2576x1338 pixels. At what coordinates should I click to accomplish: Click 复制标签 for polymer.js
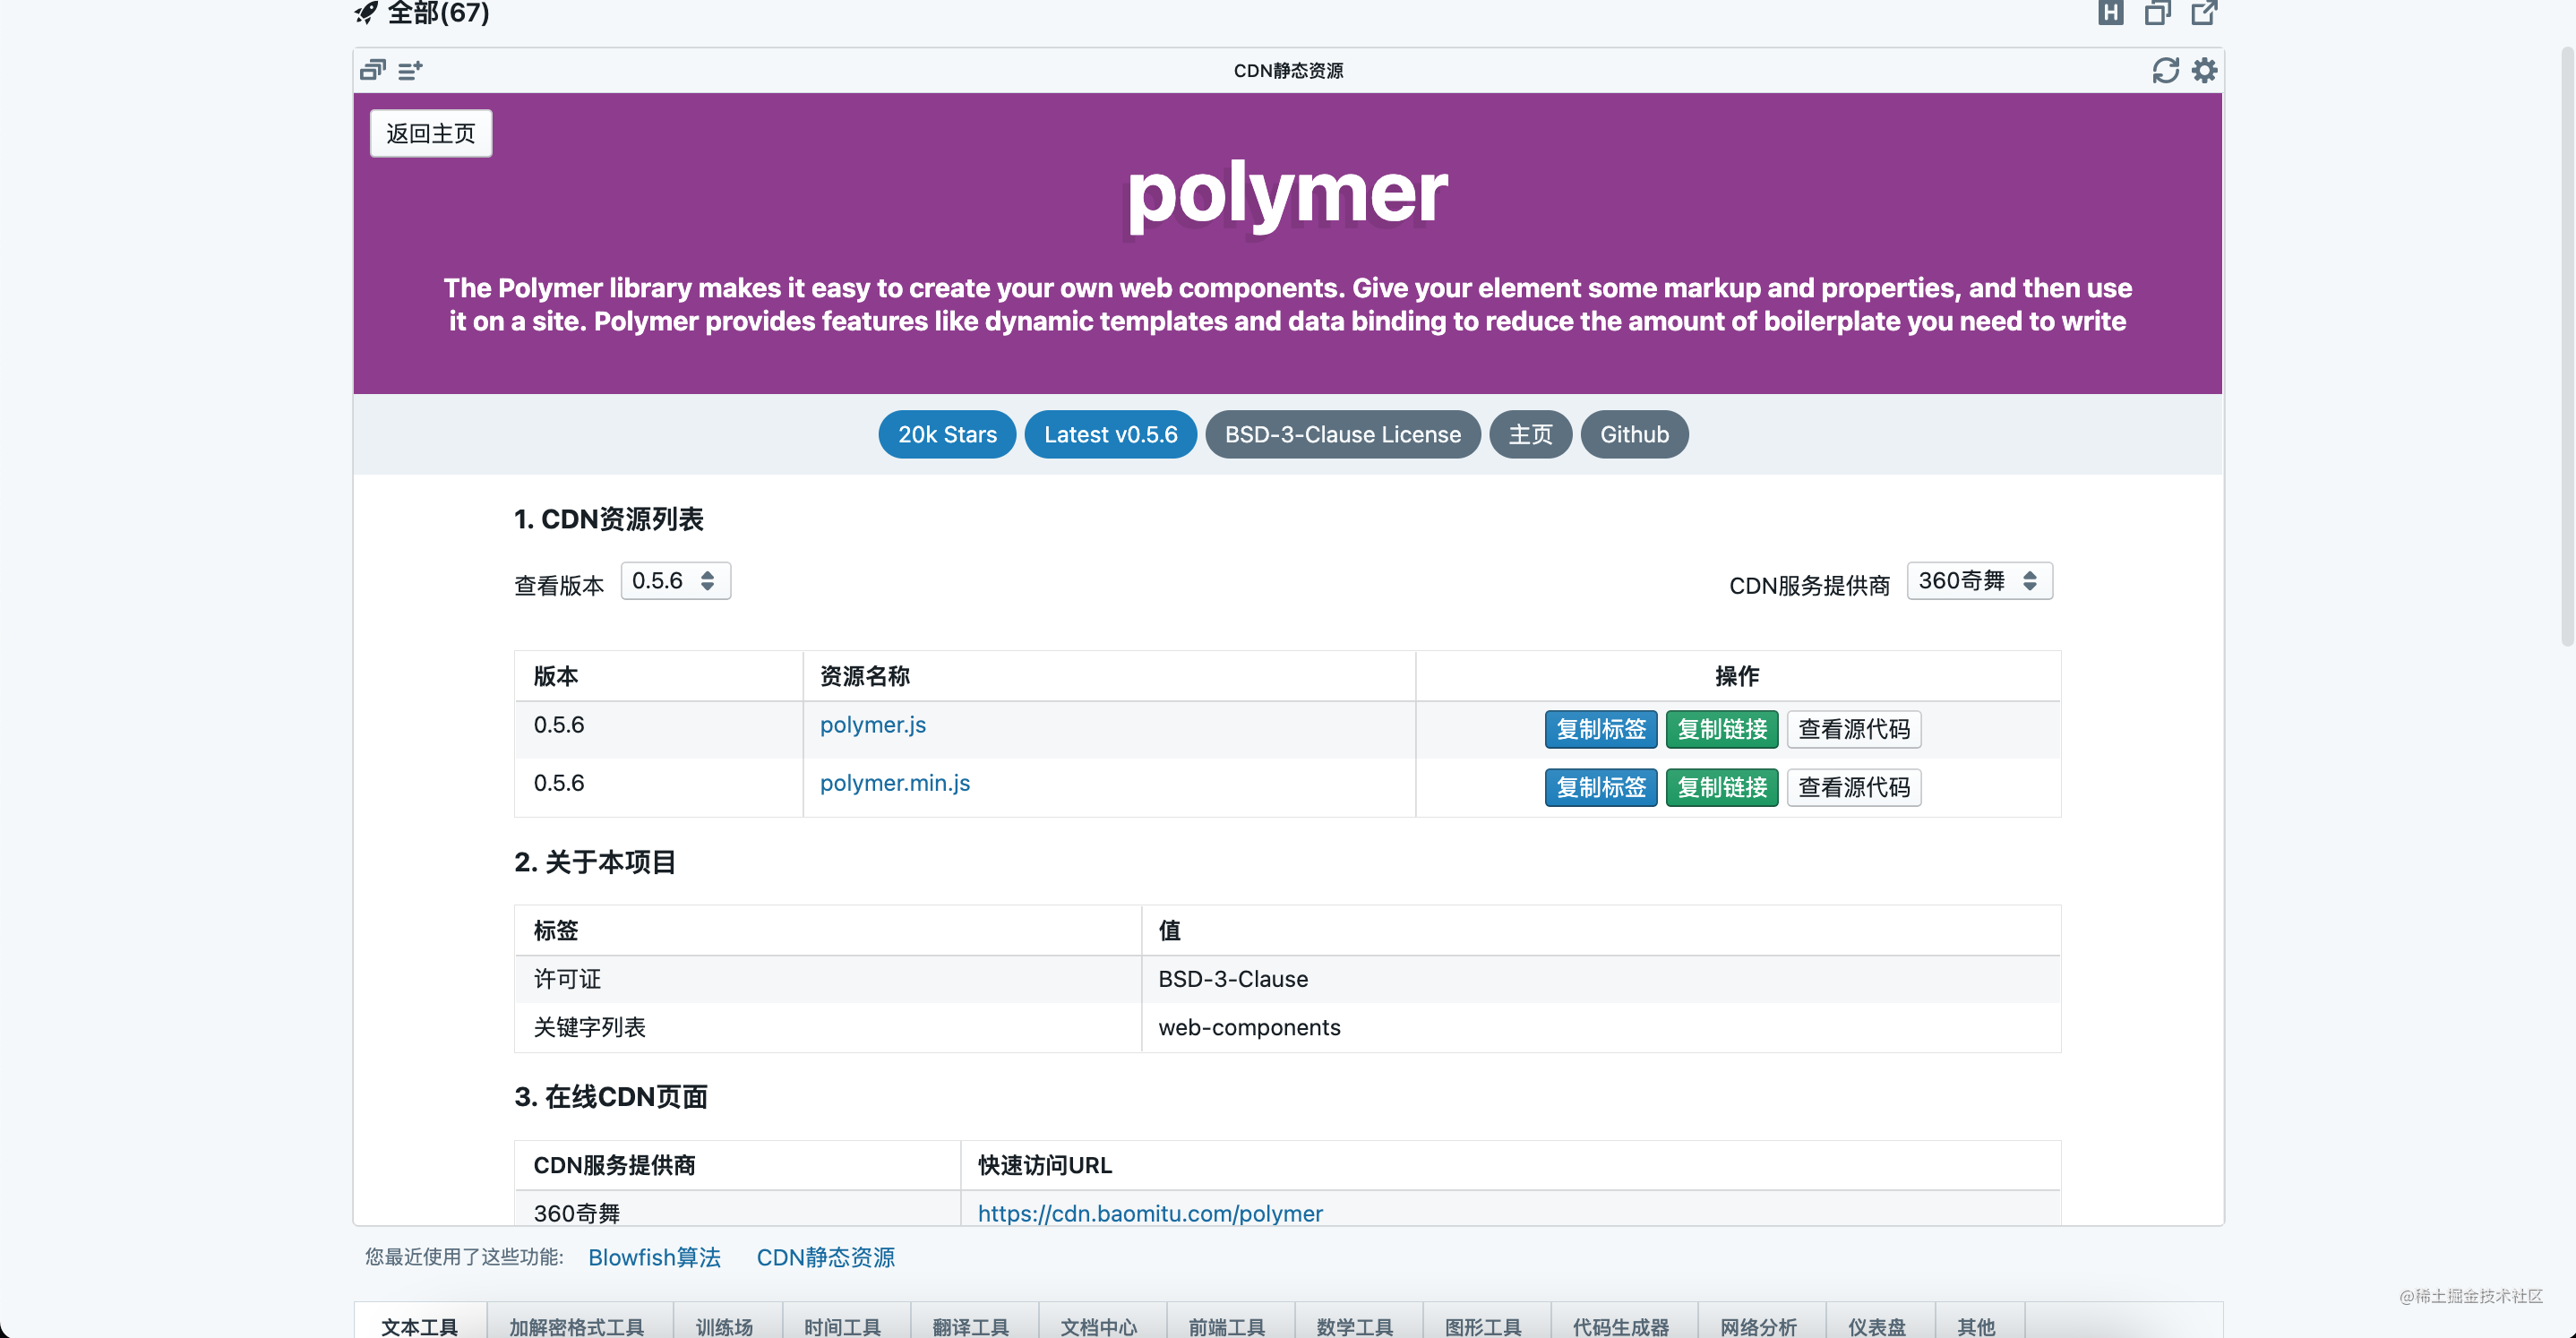(1600, 729)
